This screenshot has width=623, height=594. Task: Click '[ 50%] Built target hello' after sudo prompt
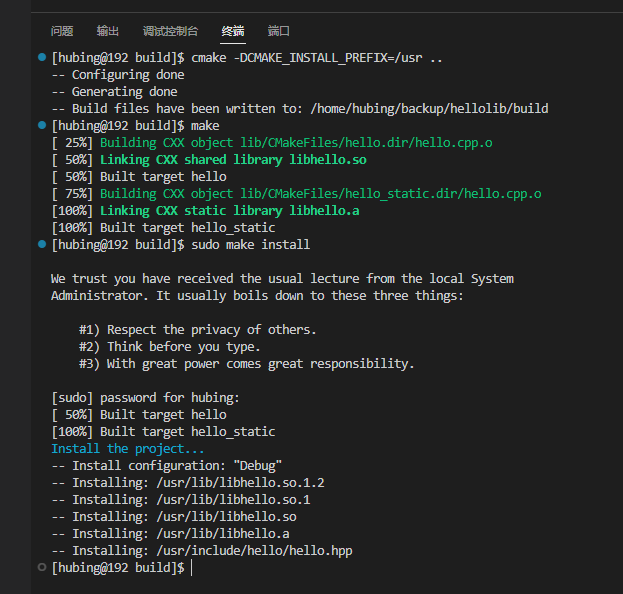click(139, 415)
